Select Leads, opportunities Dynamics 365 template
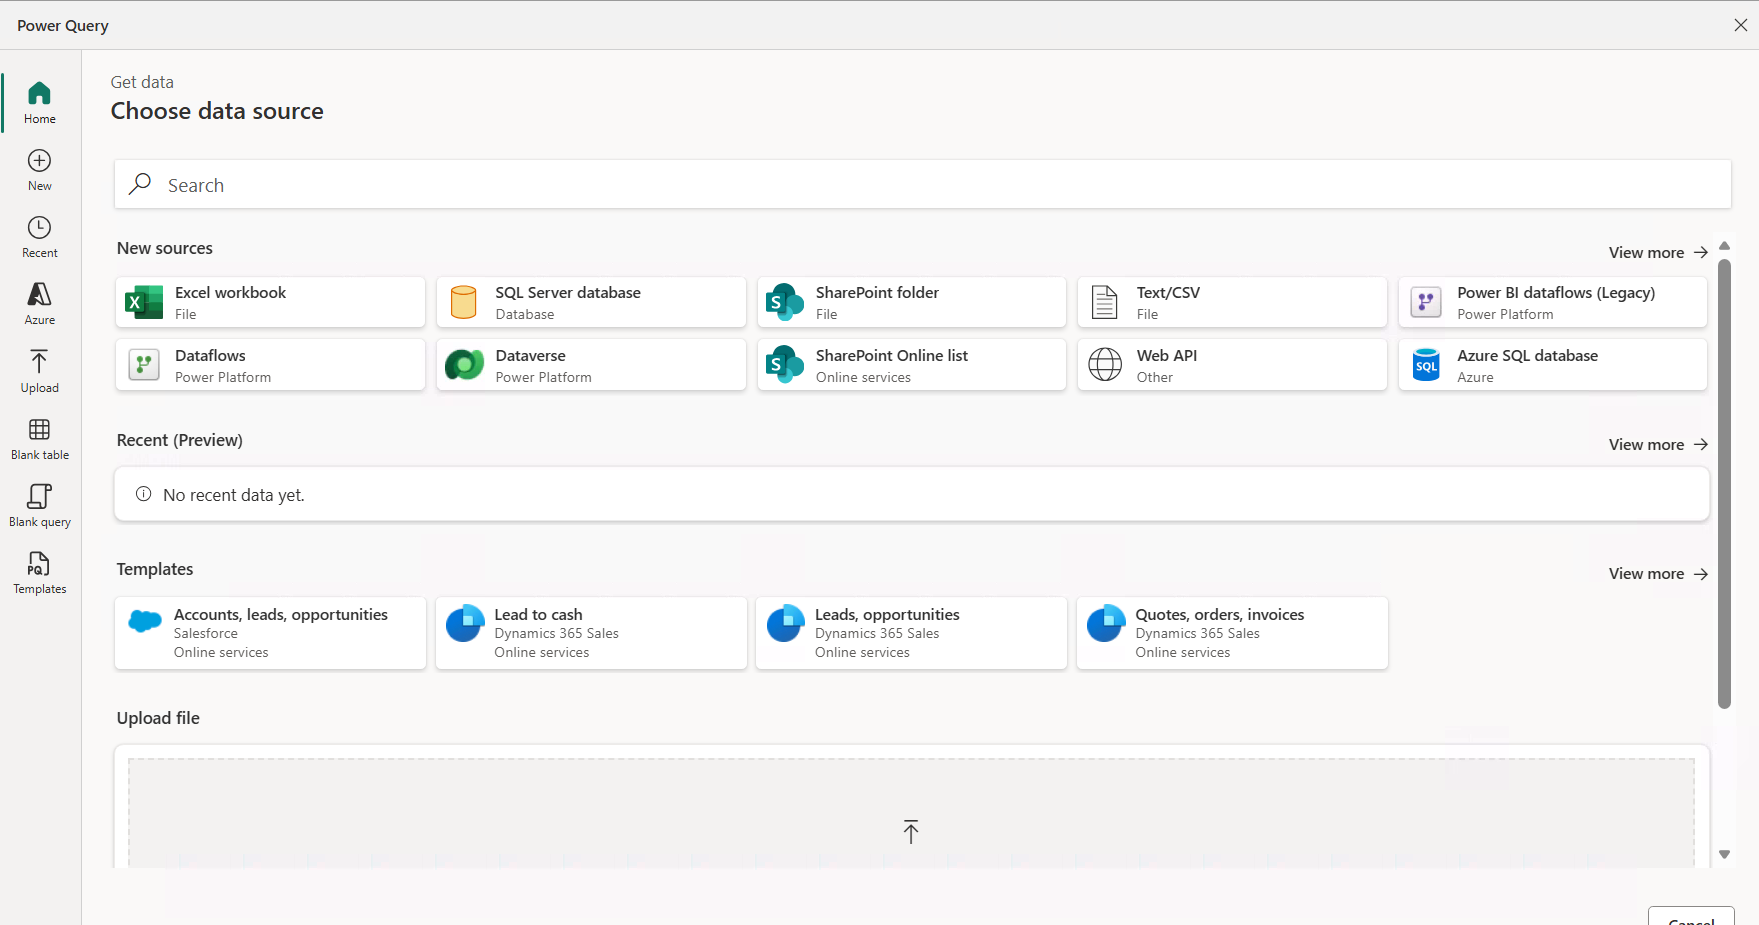 [x=912, y=633]
